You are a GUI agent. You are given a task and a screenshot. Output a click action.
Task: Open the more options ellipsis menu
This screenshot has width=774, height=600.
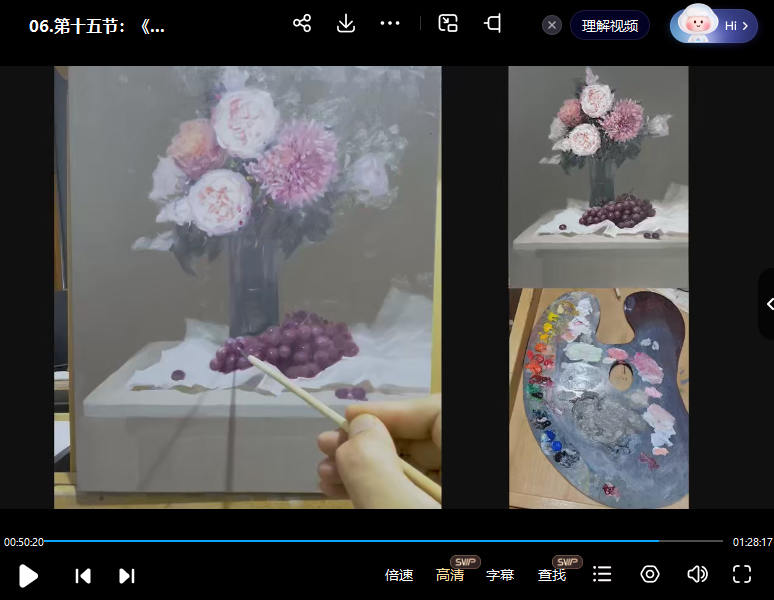(x=390, y=24)
